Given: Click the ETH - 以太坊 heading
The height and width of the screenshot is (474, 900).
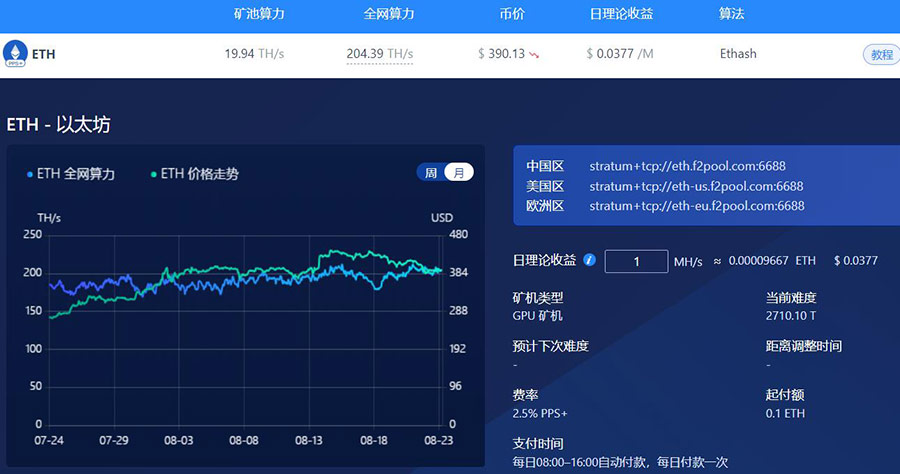Looking at the screenshot, I should (x=59, y=125).
